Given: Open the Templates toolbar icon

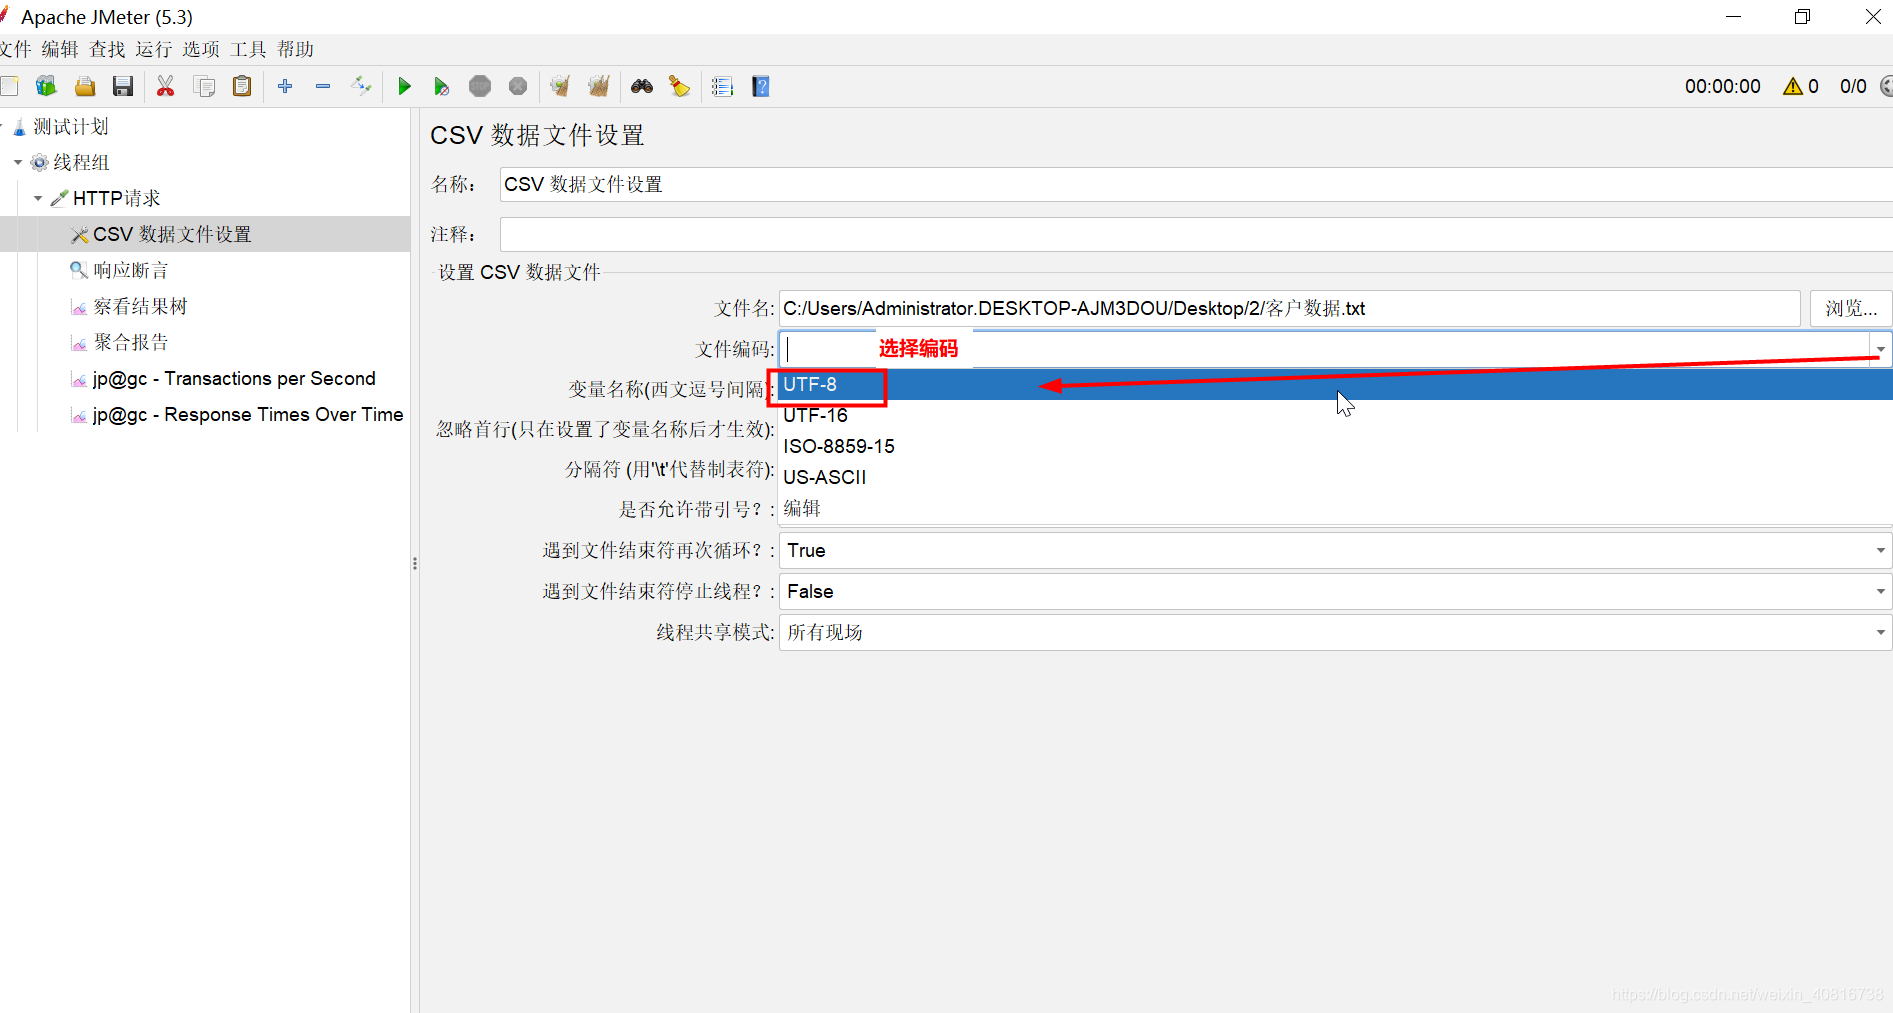Looking at the screenshot, I should [x=46, y=87].
